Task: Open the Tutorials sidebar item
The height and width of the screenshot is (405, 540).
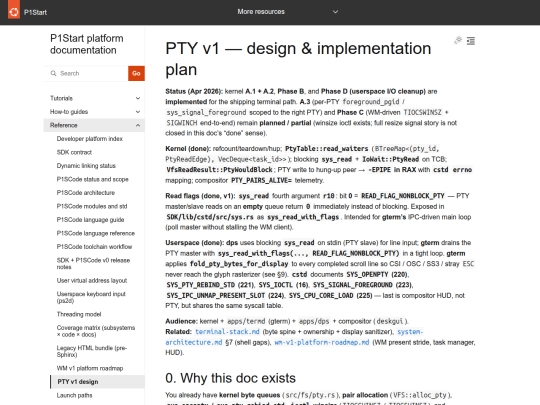Action: coord(61,98)
